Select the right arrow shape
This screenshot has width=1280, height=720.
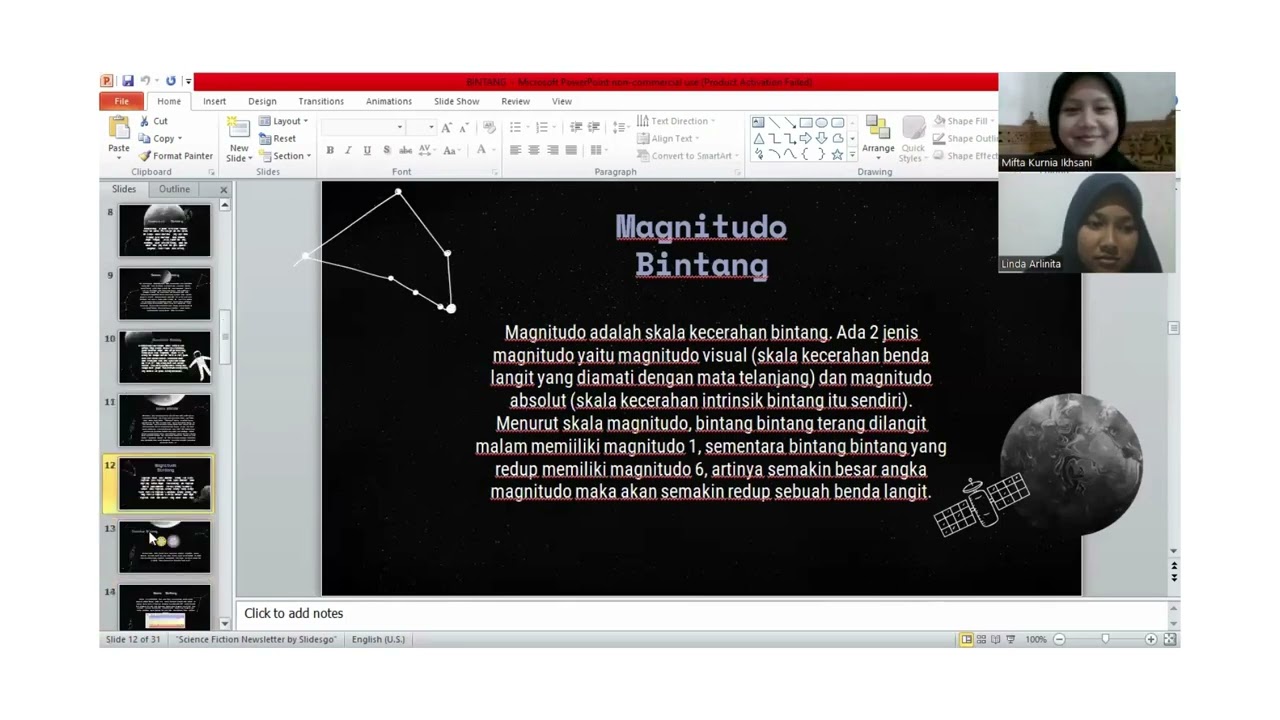click(x=805, y=138)
